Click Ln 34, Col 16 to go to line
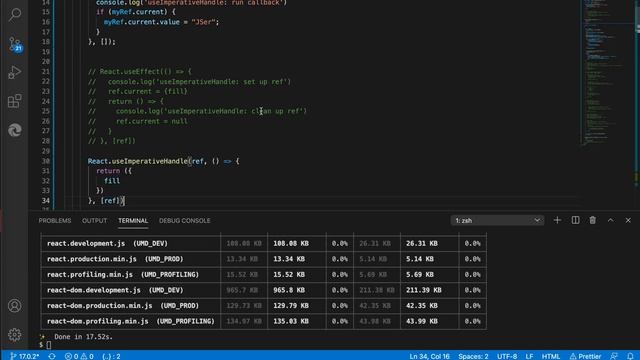The width and height of the screenshot is (640, 360). click(x=429, y=356)
